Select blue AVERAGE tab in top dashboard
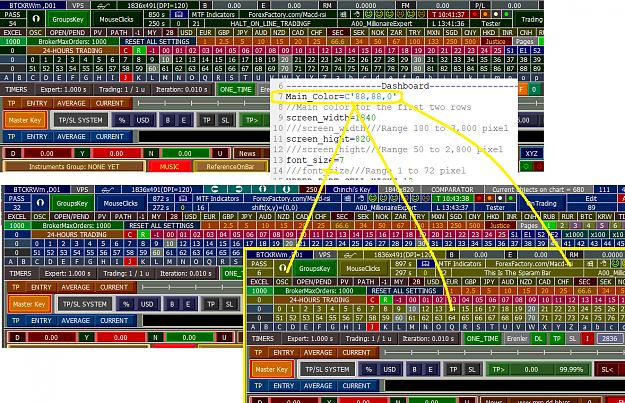 [71, 137]
